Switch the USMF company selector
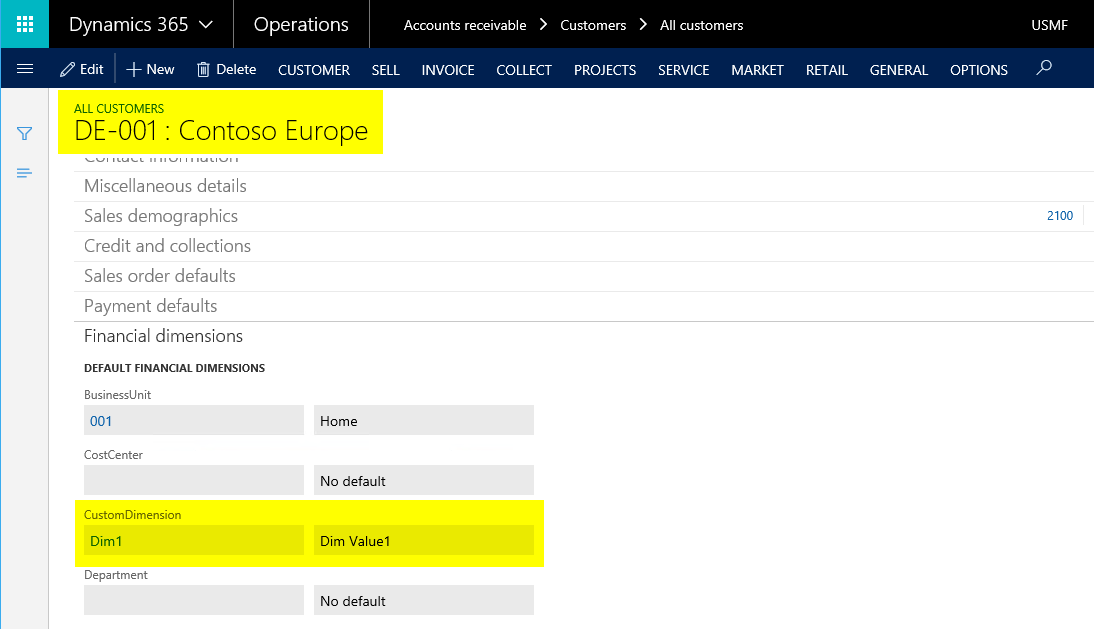Viewport: 1094px width, 629px height. coord(1049,25)
